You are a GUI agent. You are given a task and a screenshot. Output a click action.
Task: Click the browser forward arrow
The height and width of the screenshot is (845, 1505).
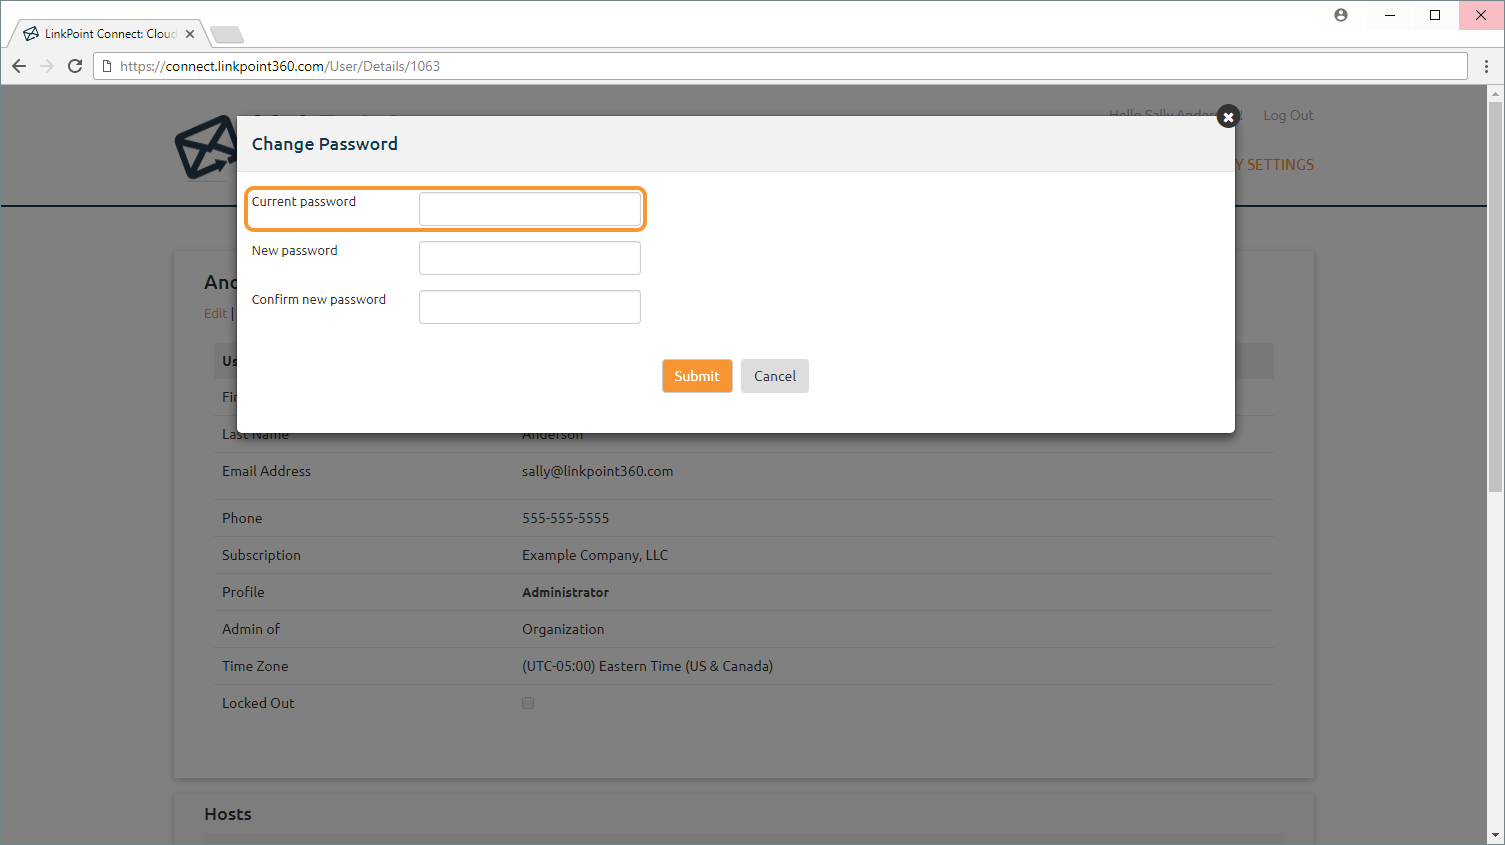click(x=47, y=66)
